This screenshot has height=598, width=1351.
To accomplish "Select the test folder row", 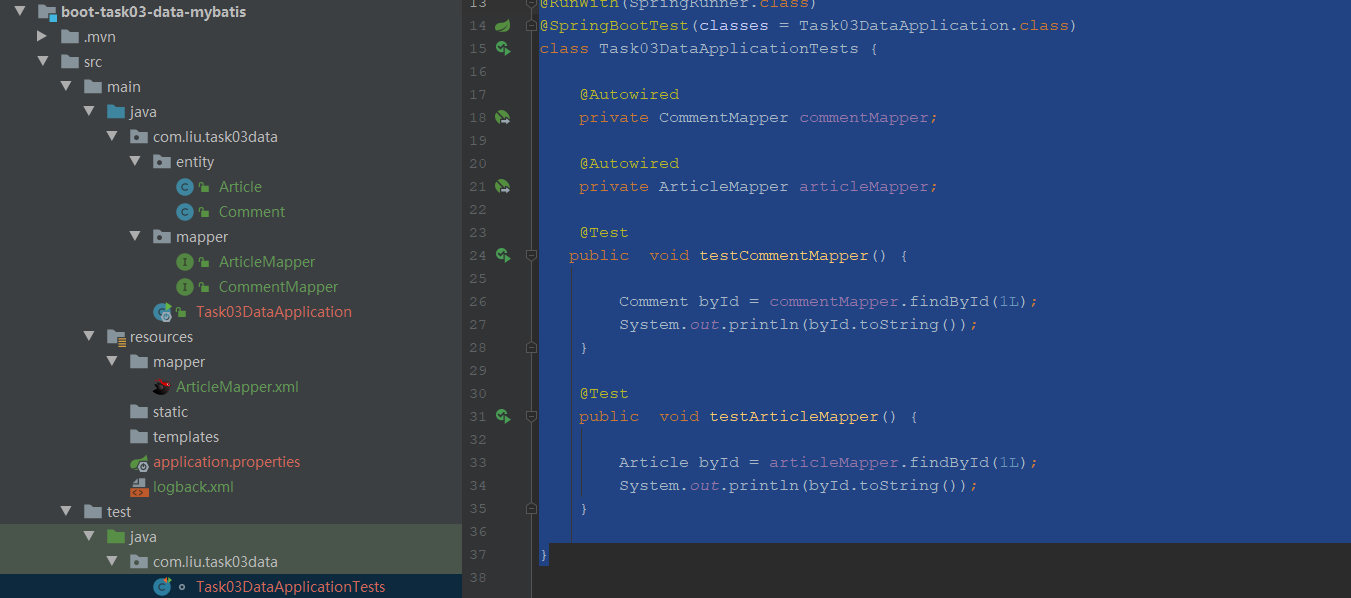I will click(x=231, y=512).
